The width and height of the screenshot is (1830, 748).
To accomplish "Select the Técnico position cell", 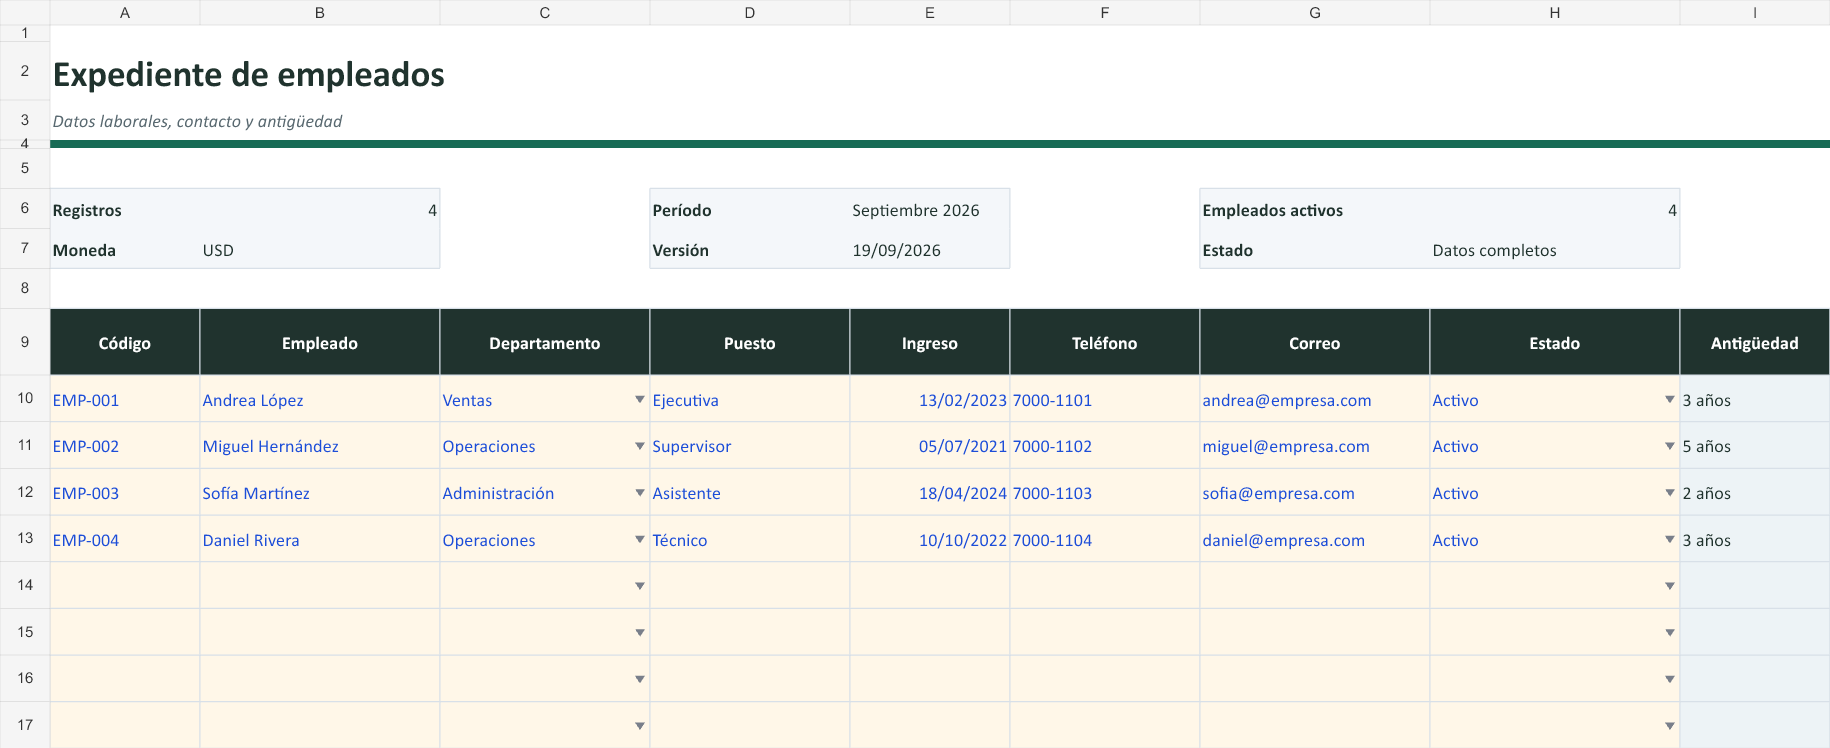I will pos(750,540).
